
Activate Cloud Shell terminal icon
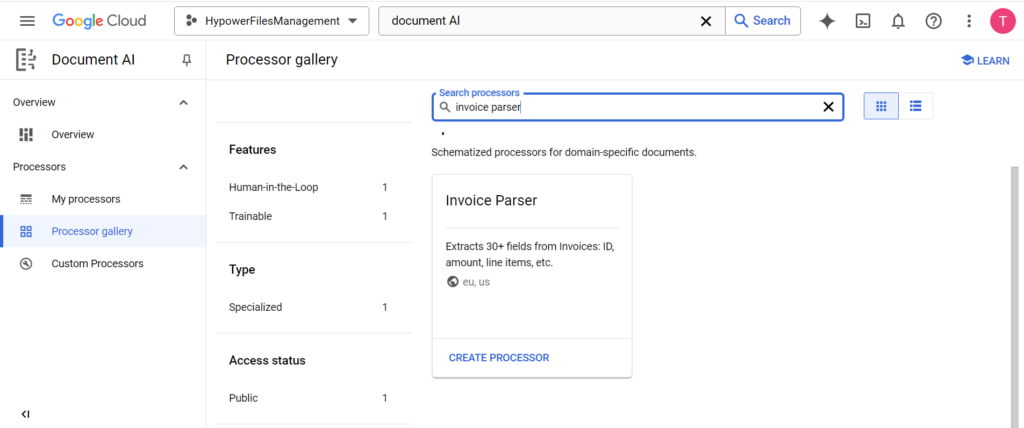point(863,21)
